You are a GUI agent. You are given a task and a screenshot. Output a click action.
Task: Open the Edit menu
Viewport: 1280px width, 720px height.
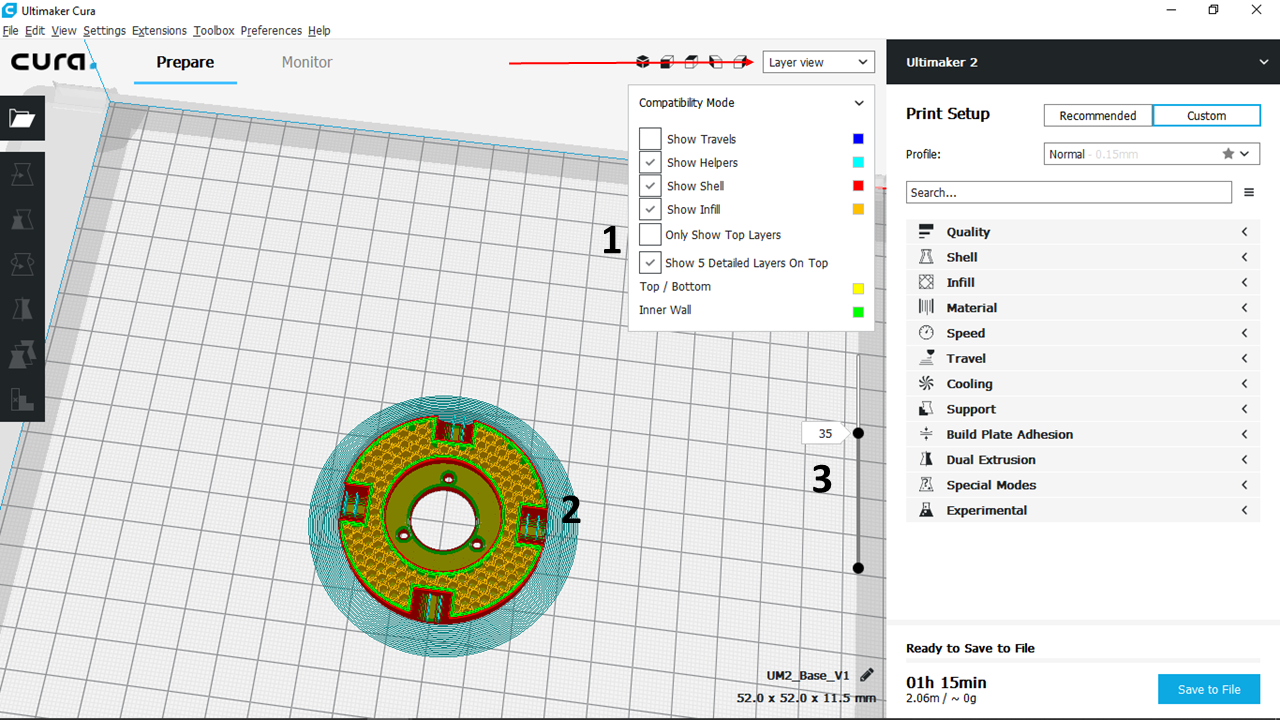tap(35, 31)
